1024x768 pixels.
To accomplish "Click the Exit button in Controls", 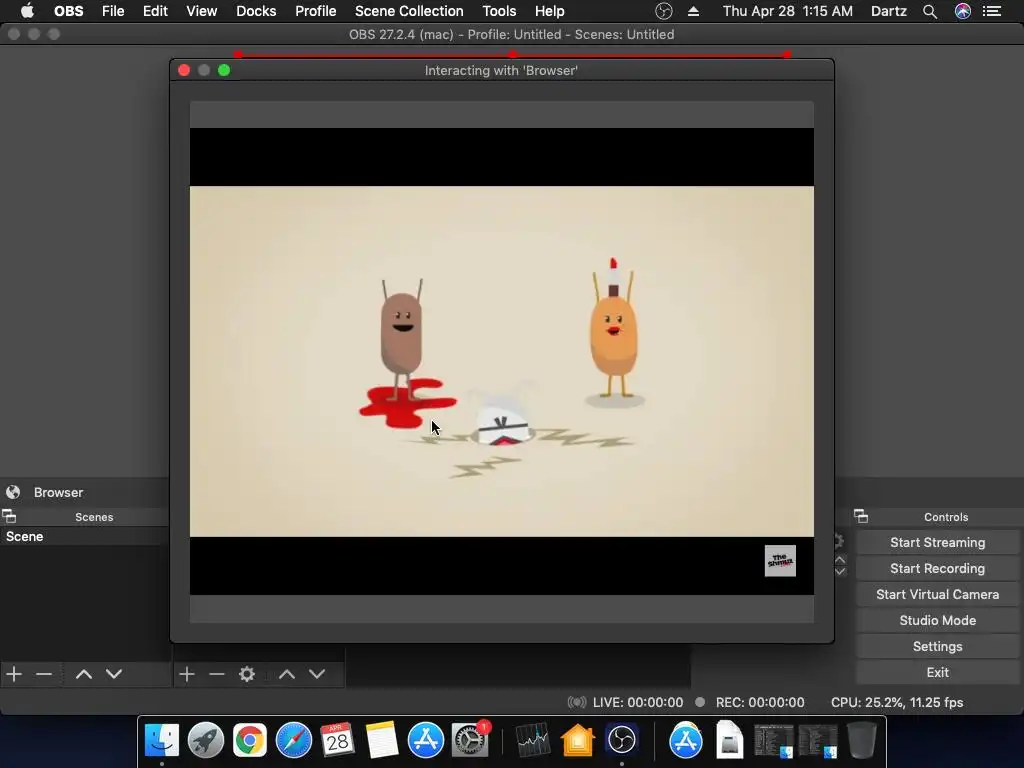I will 937,672.
